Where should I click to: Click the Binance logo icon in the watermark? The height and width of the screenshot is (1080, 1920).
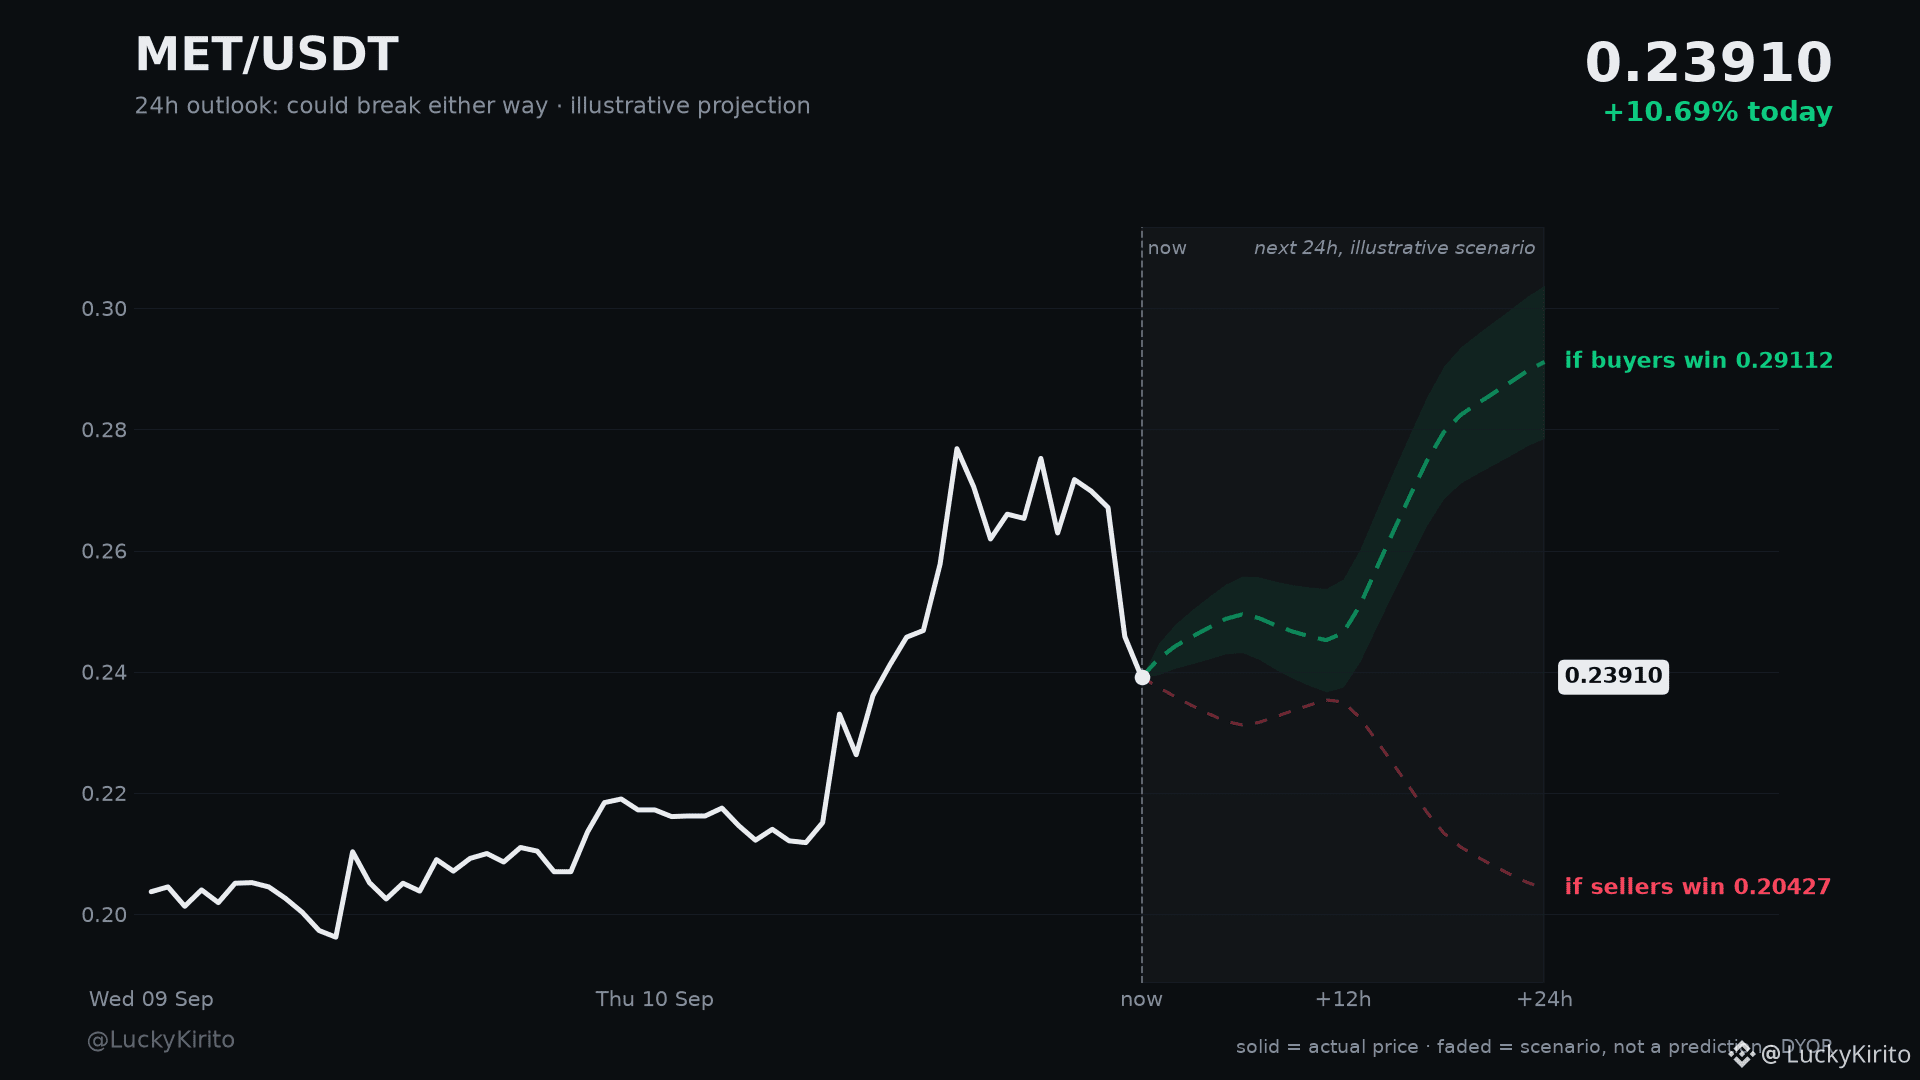coord(1741,1054)
